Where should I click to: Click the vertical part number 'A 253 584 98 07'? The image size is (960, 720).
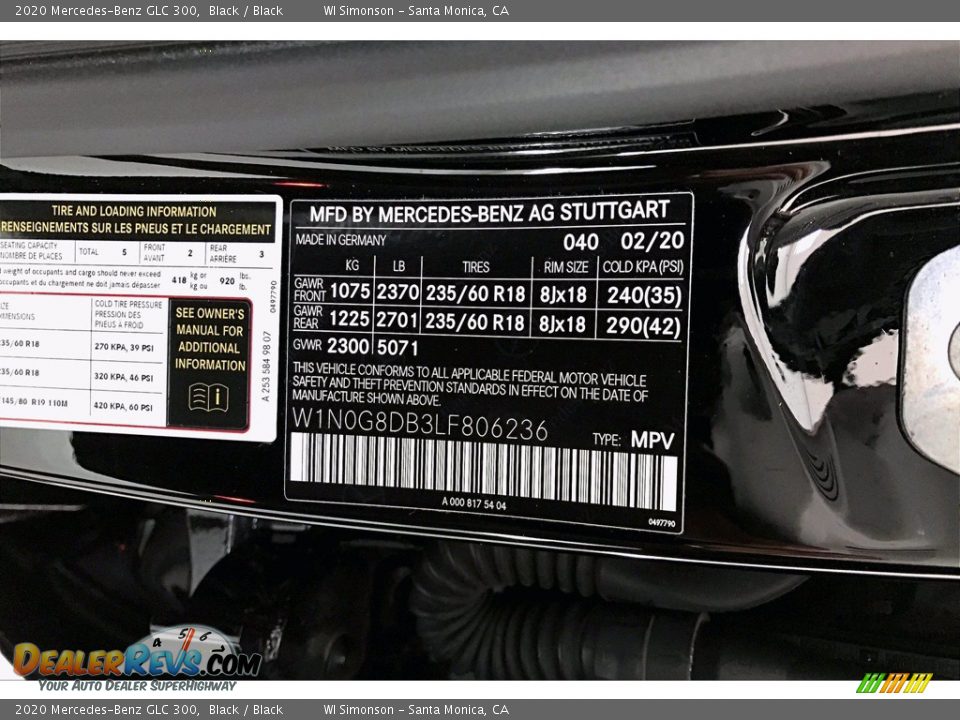266,366
